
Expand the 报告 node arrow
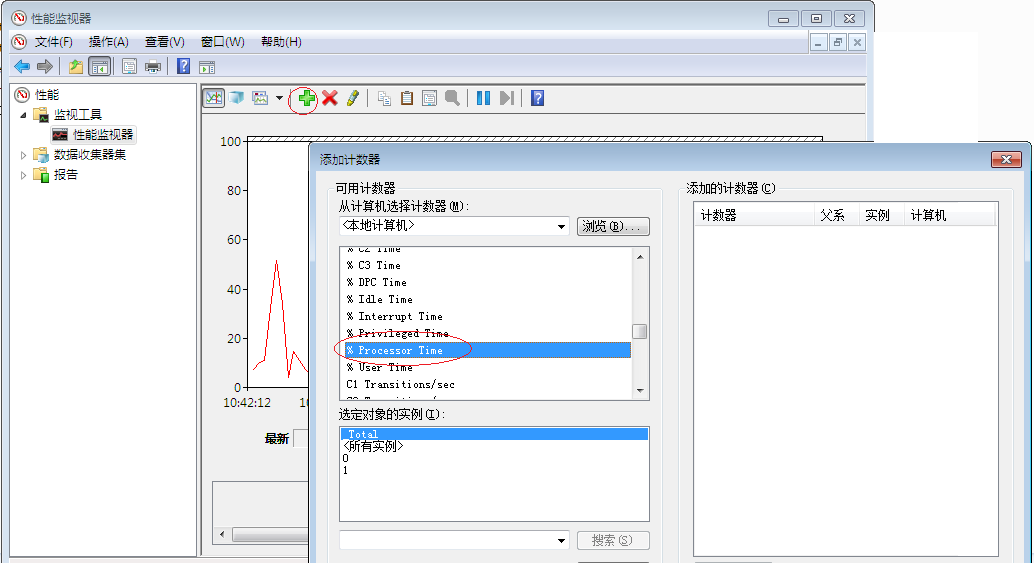point(23,175)
